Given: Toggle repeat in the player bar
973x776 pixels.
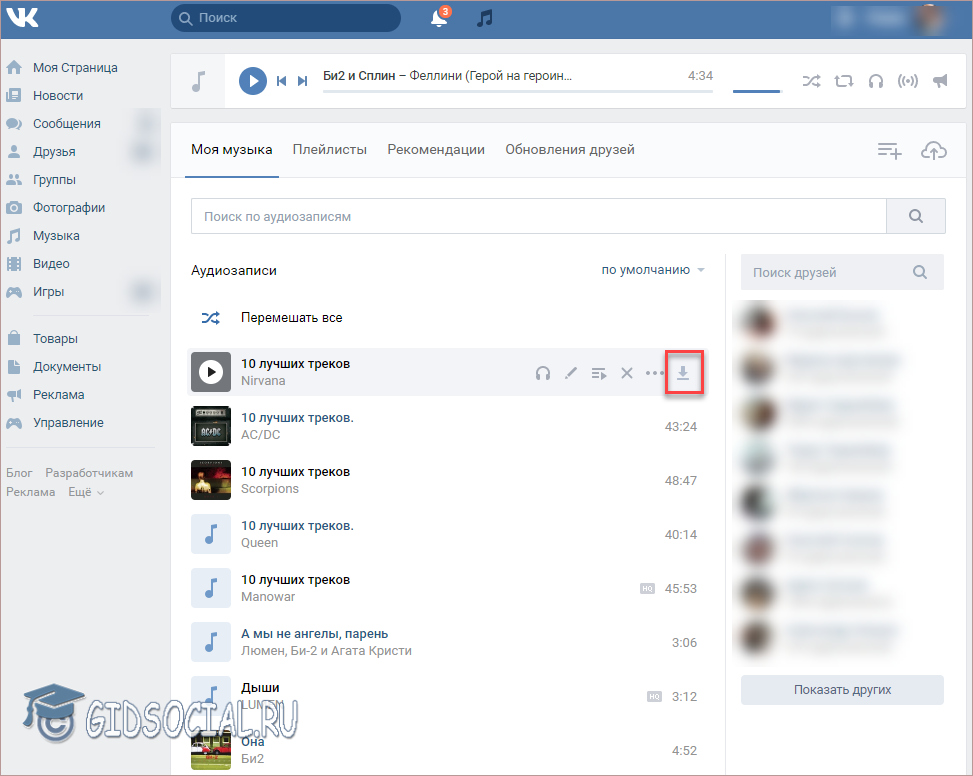Looking at the screenshot, I should coord(844,81).
